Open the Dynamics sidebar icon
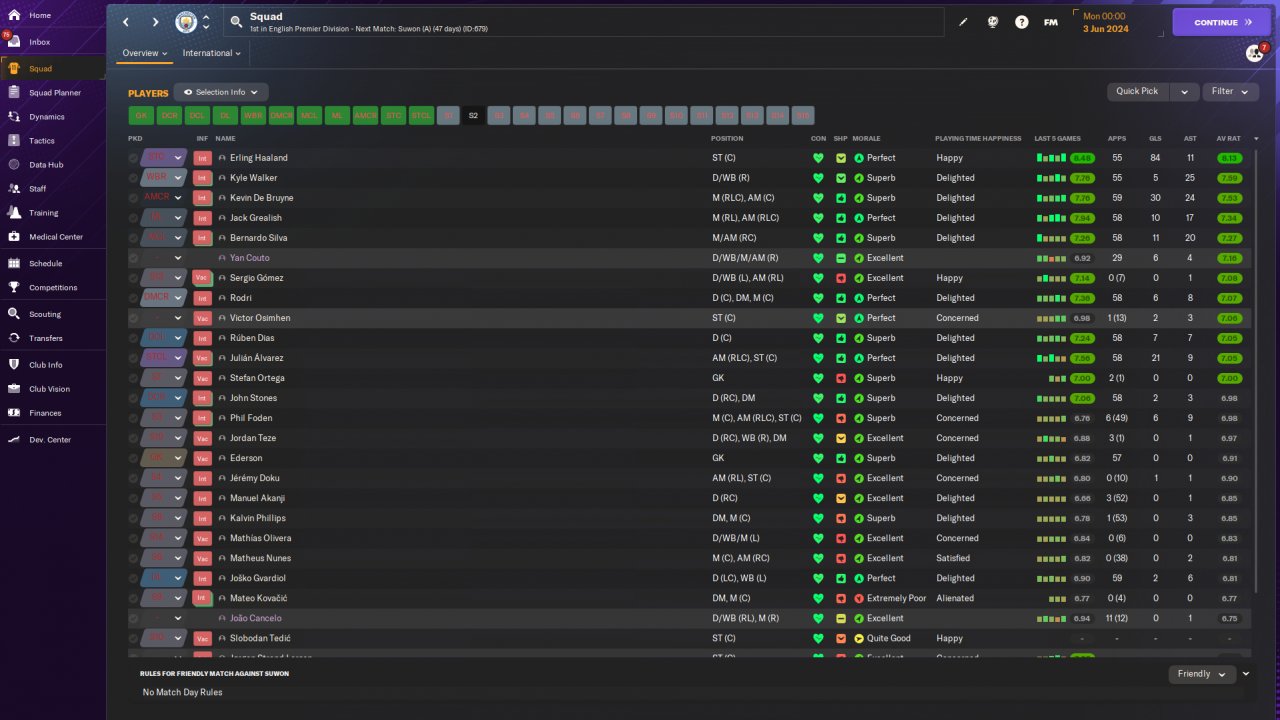Viewport: 1280px width, 720px height. point(13,117)
